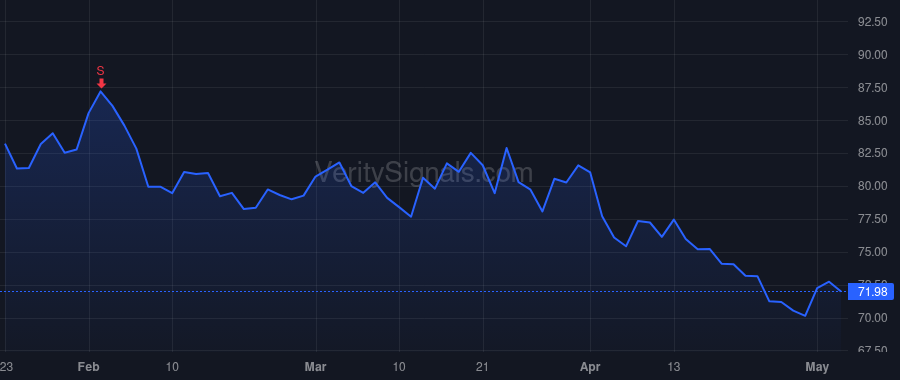Click the 75.00 price axis label
The image size is (900, 380).
tap(872, 252)
